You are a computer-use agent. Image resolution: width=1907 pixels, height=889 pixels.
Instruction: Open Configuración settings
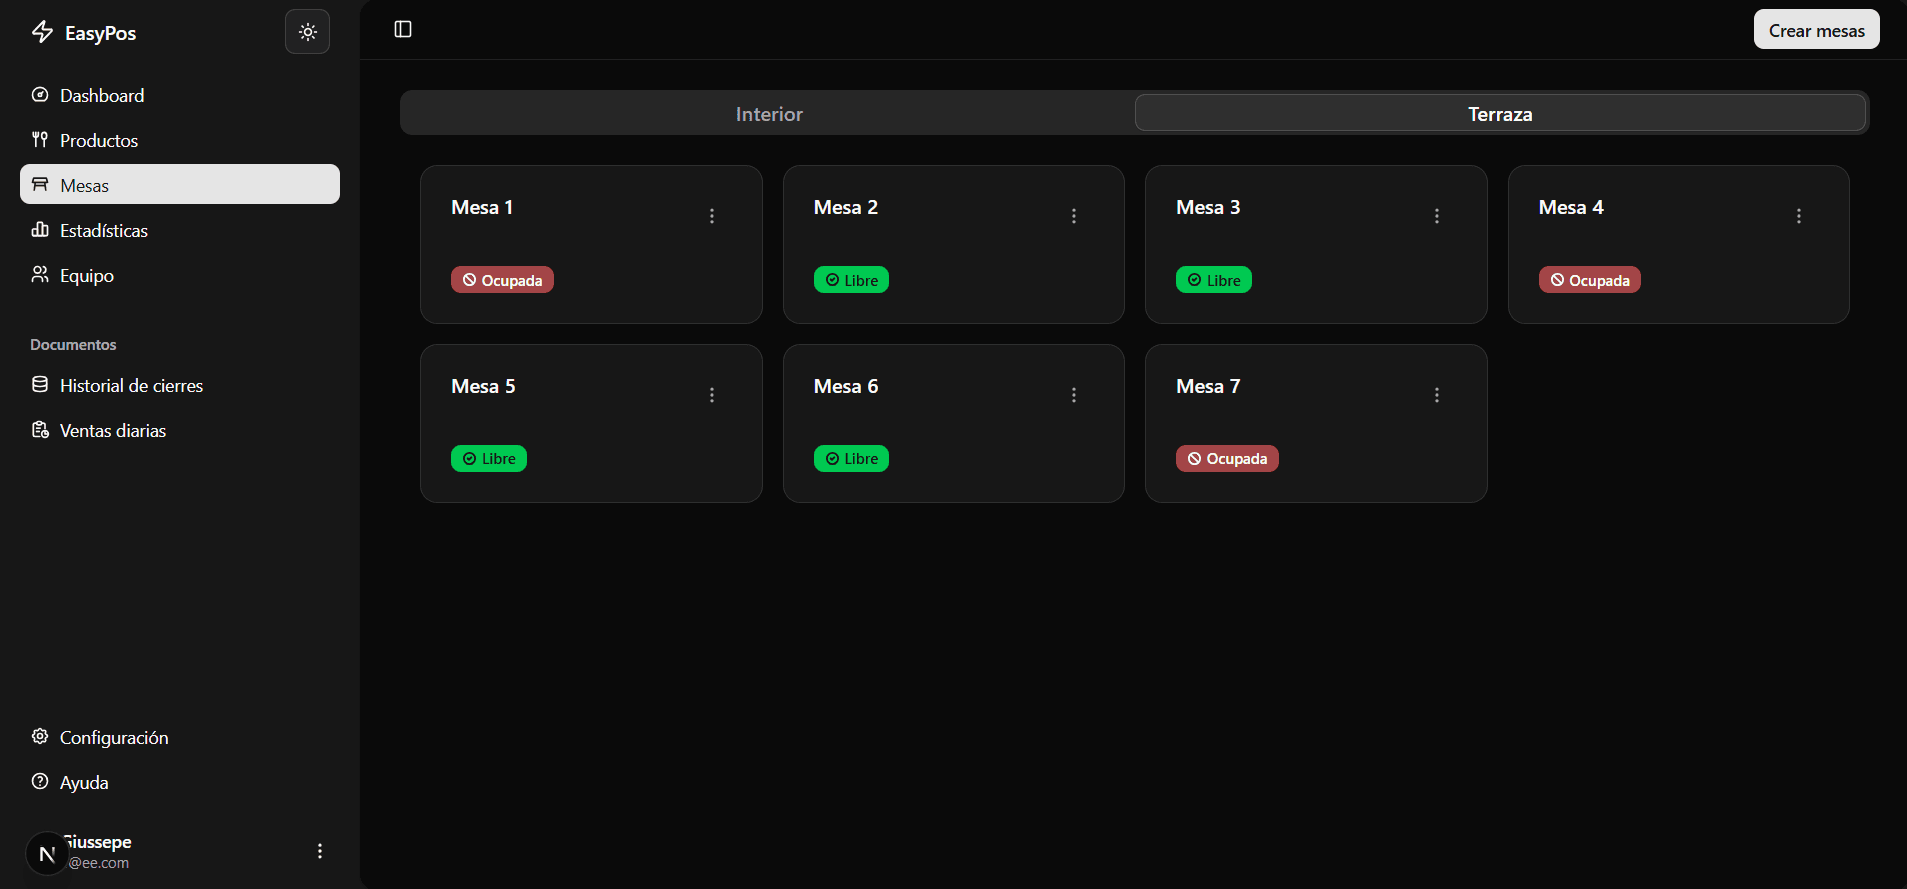pyautogui.click(x=113, y=737)
